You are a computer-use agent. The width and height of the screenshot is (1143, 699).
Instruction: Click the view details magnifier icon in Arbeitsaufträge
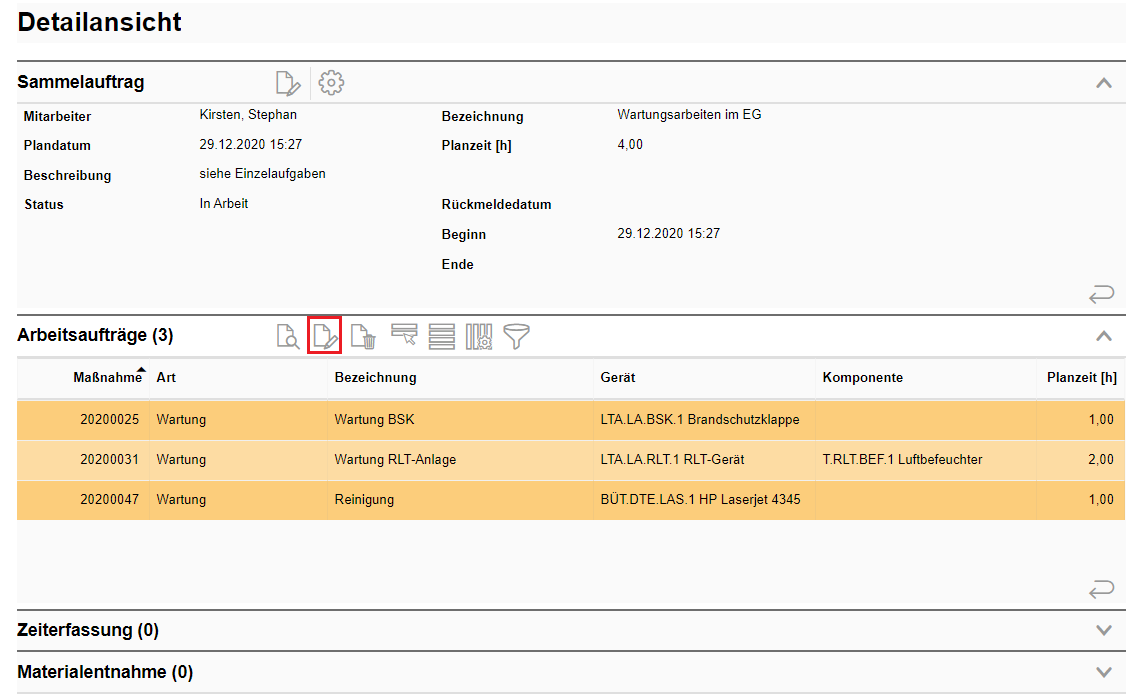tap(288, 337)
